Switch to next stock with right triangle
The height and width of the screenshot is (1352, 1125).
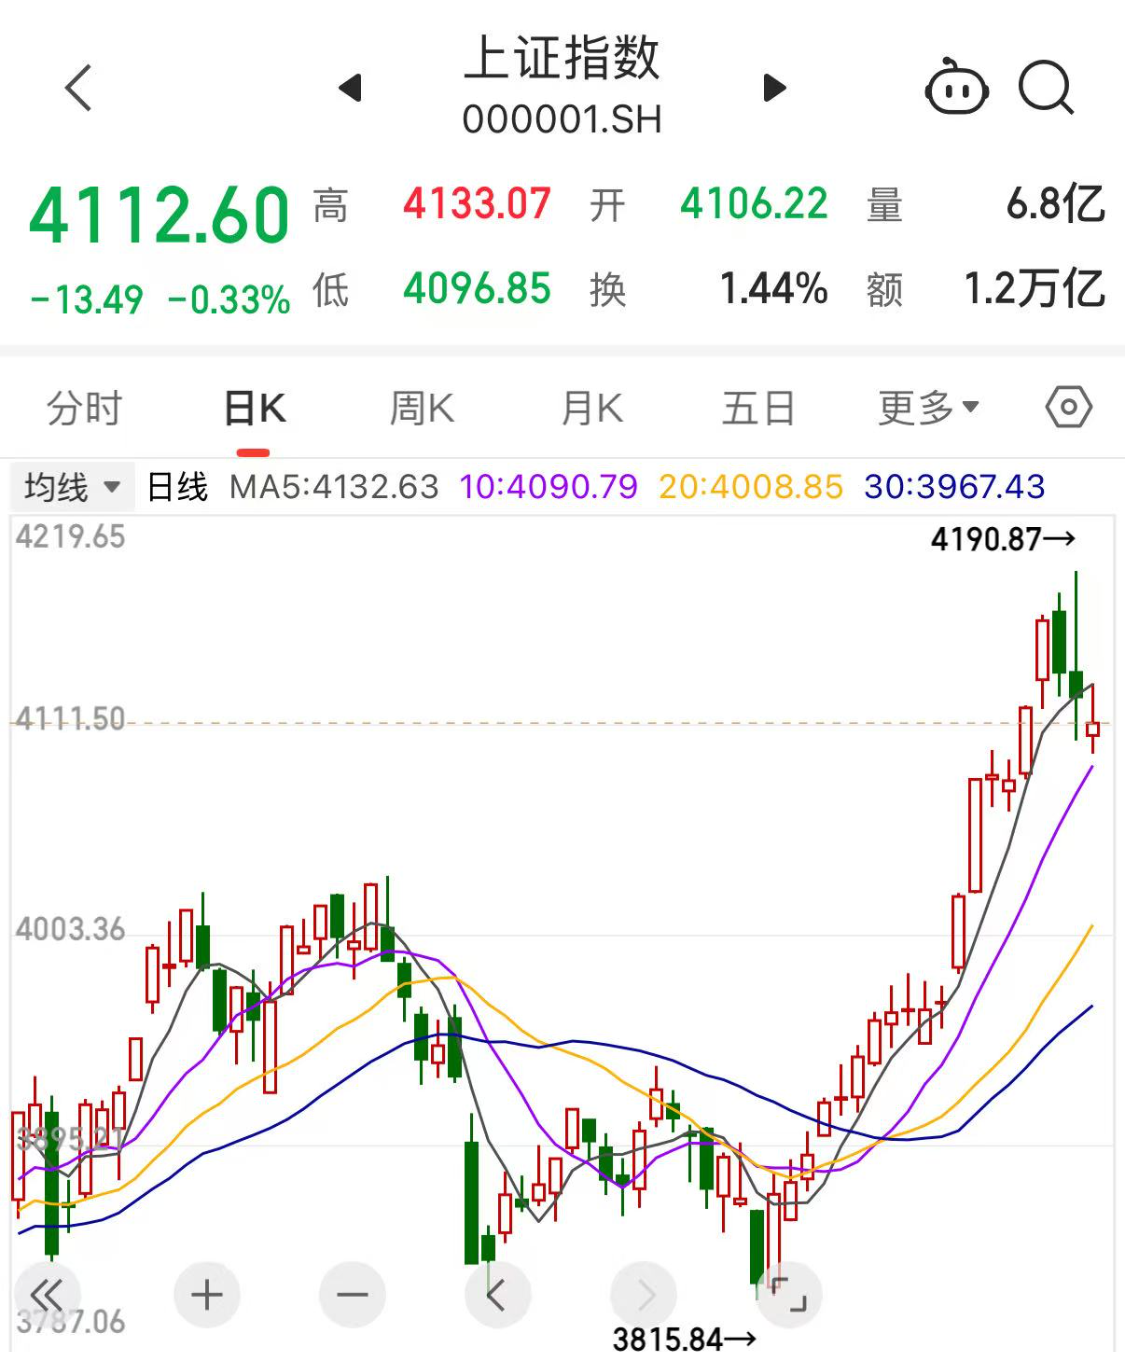pos(774,88)
